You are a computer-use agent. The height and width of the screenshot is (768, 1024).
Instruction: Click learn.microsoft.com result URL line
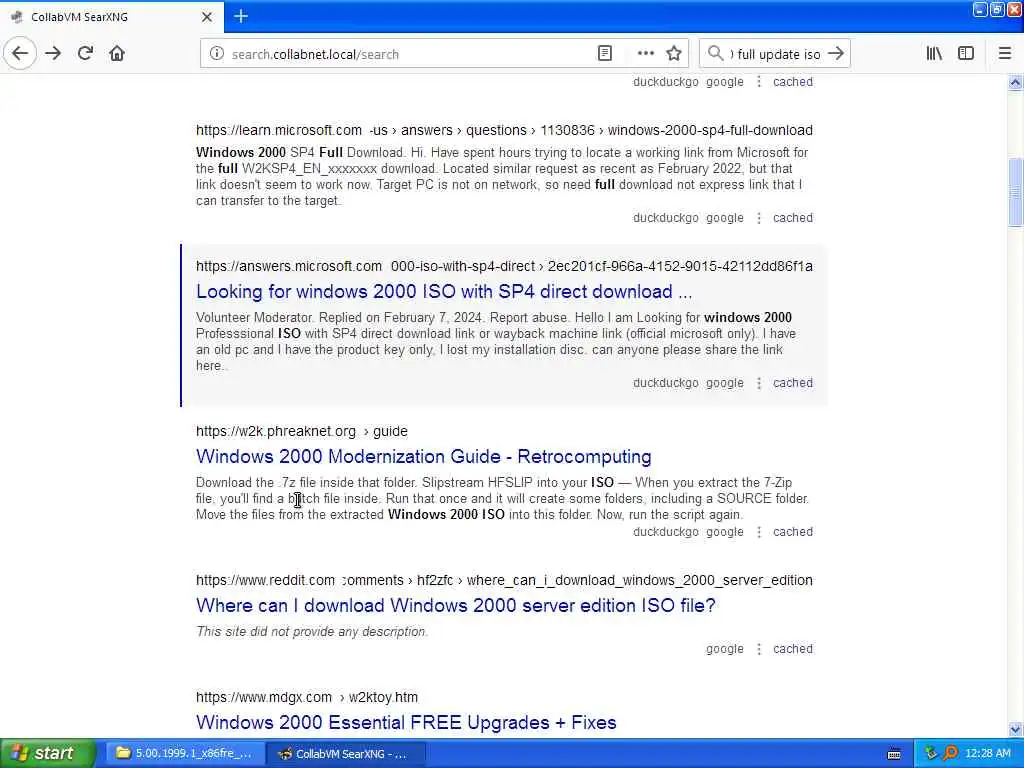click(504, 130)
